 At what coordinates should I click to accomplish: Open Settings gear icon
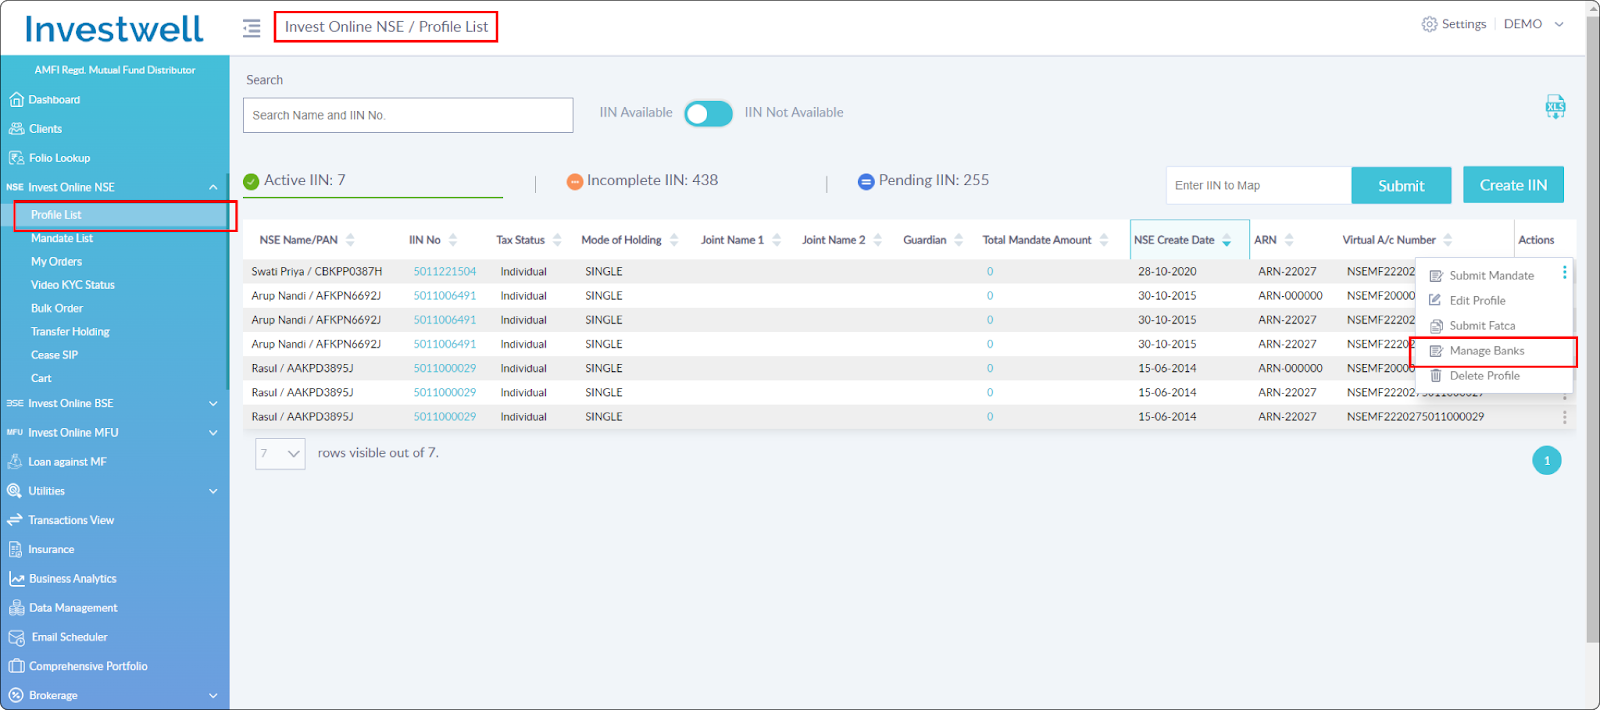click(x=1429, y=24)
